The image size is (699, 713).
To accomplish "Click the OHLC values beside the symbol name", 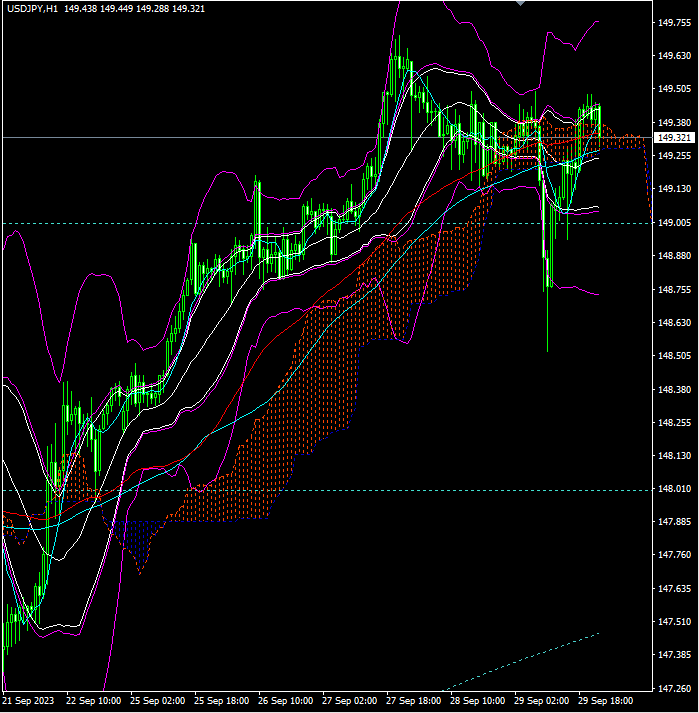I will click(134, 9).
